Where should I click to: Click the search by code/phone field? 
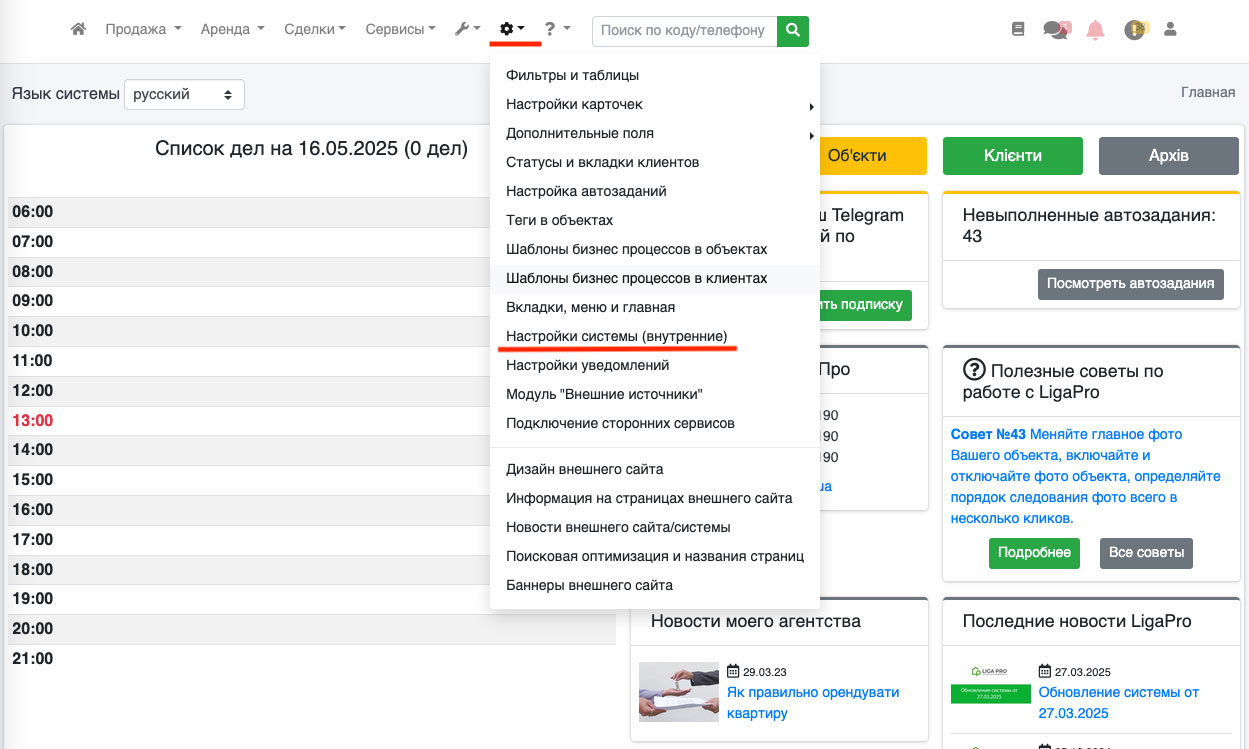pyautogui.click(x=685, y=31)
